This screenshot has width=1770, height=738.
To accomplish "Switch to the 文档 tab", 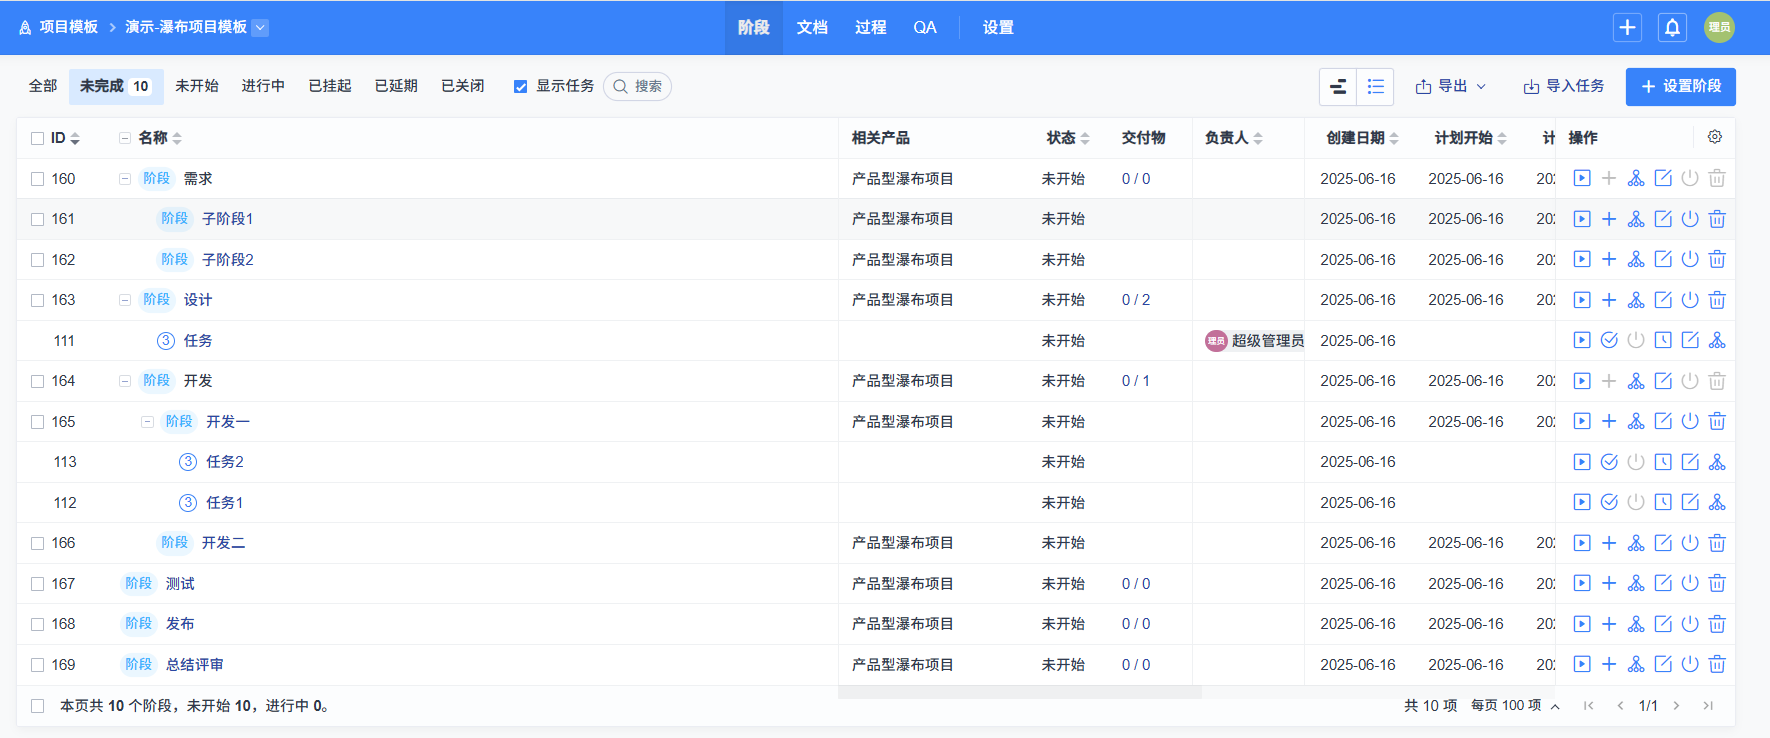I will point(811,28).
